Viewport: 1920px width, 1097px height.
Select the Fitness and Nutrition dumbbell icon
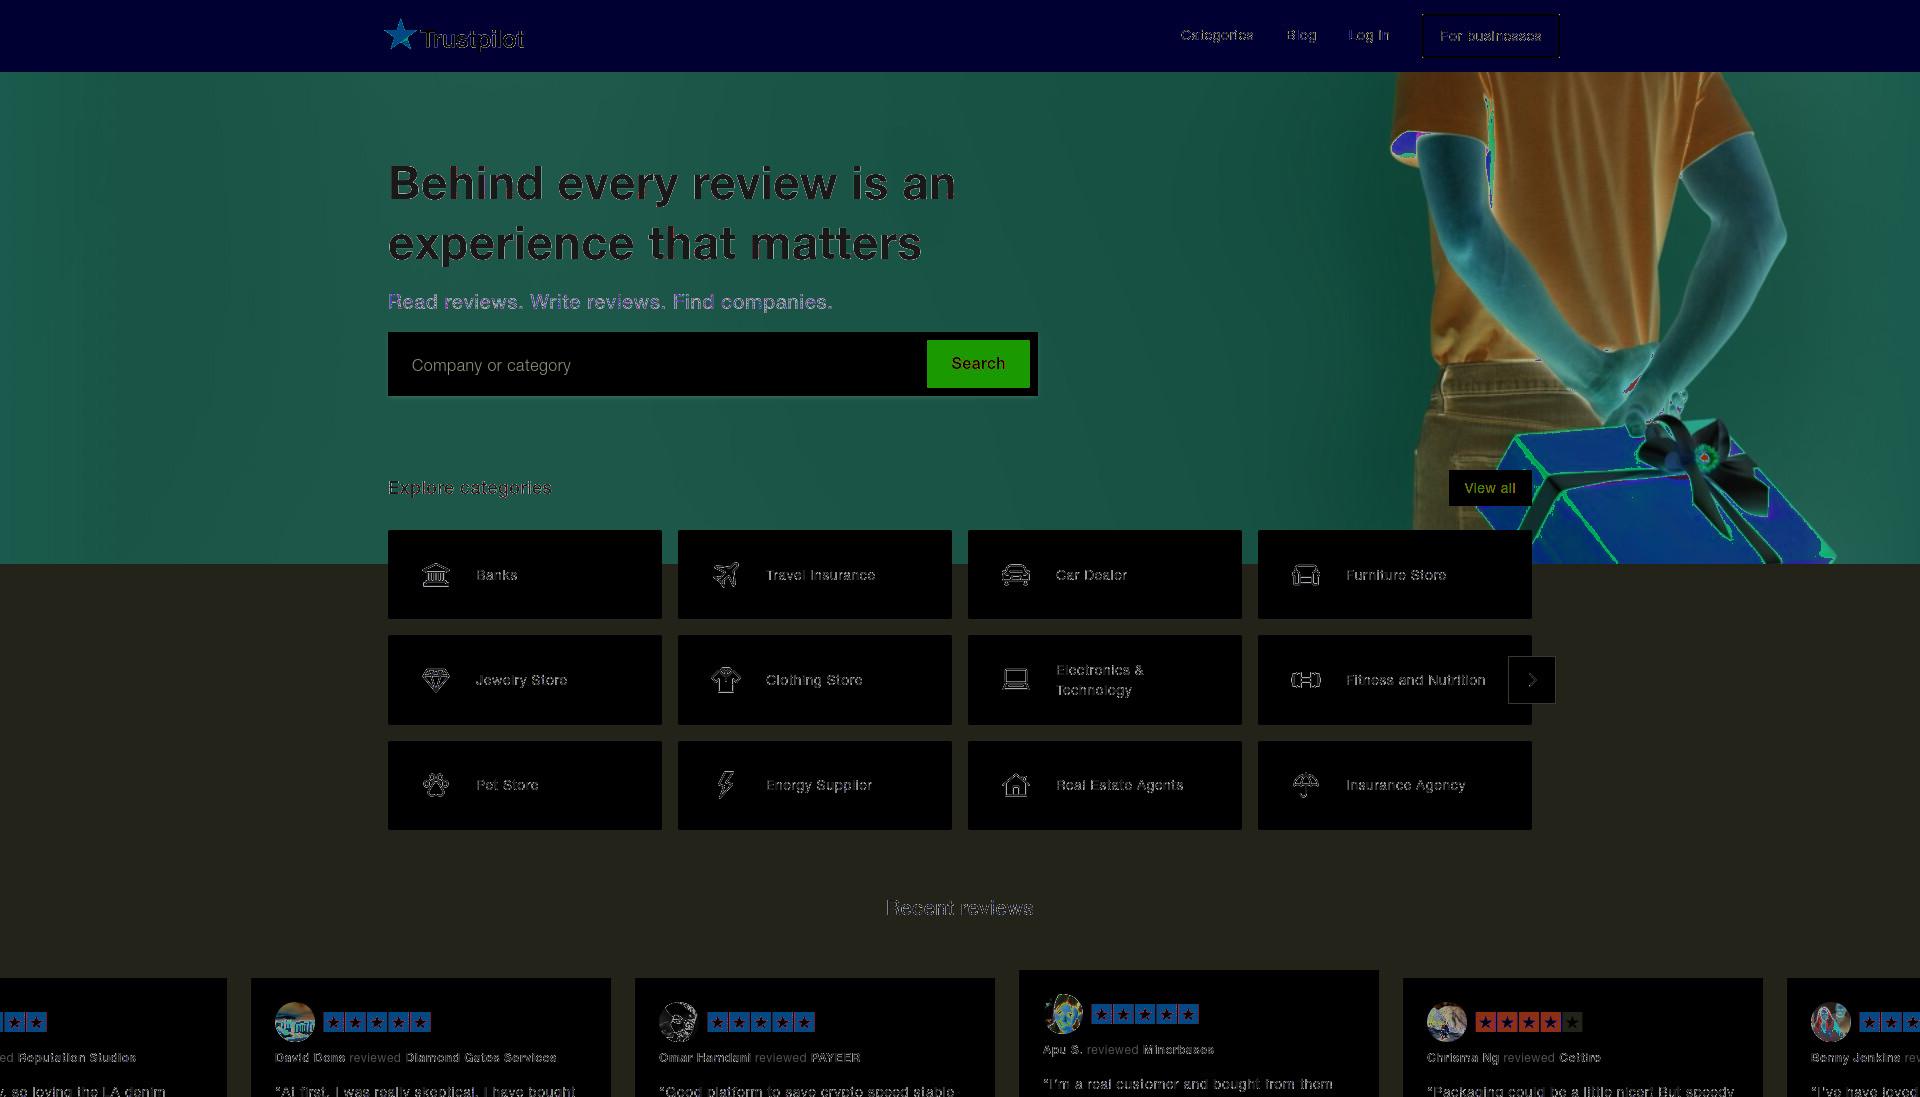tap(1306, 680)
